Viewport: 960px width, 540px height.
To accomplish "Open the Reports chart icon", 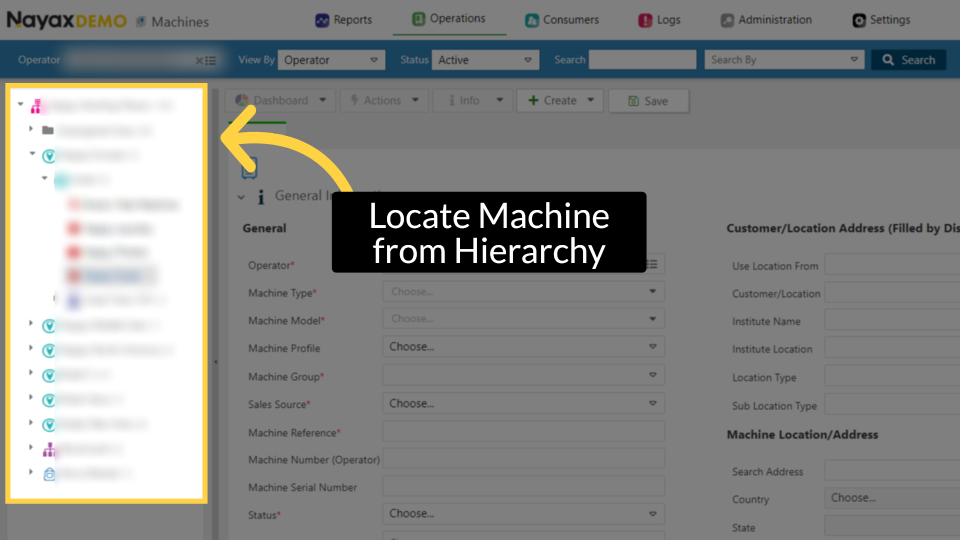I will (x=322, y=20).
